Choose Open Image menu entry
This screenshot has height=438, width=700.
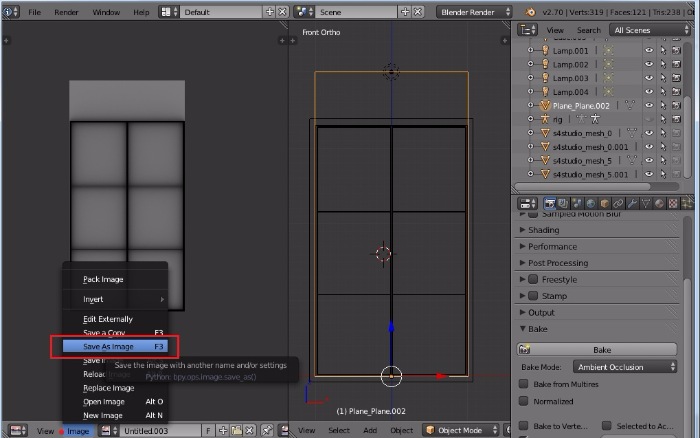click(115, 401)
